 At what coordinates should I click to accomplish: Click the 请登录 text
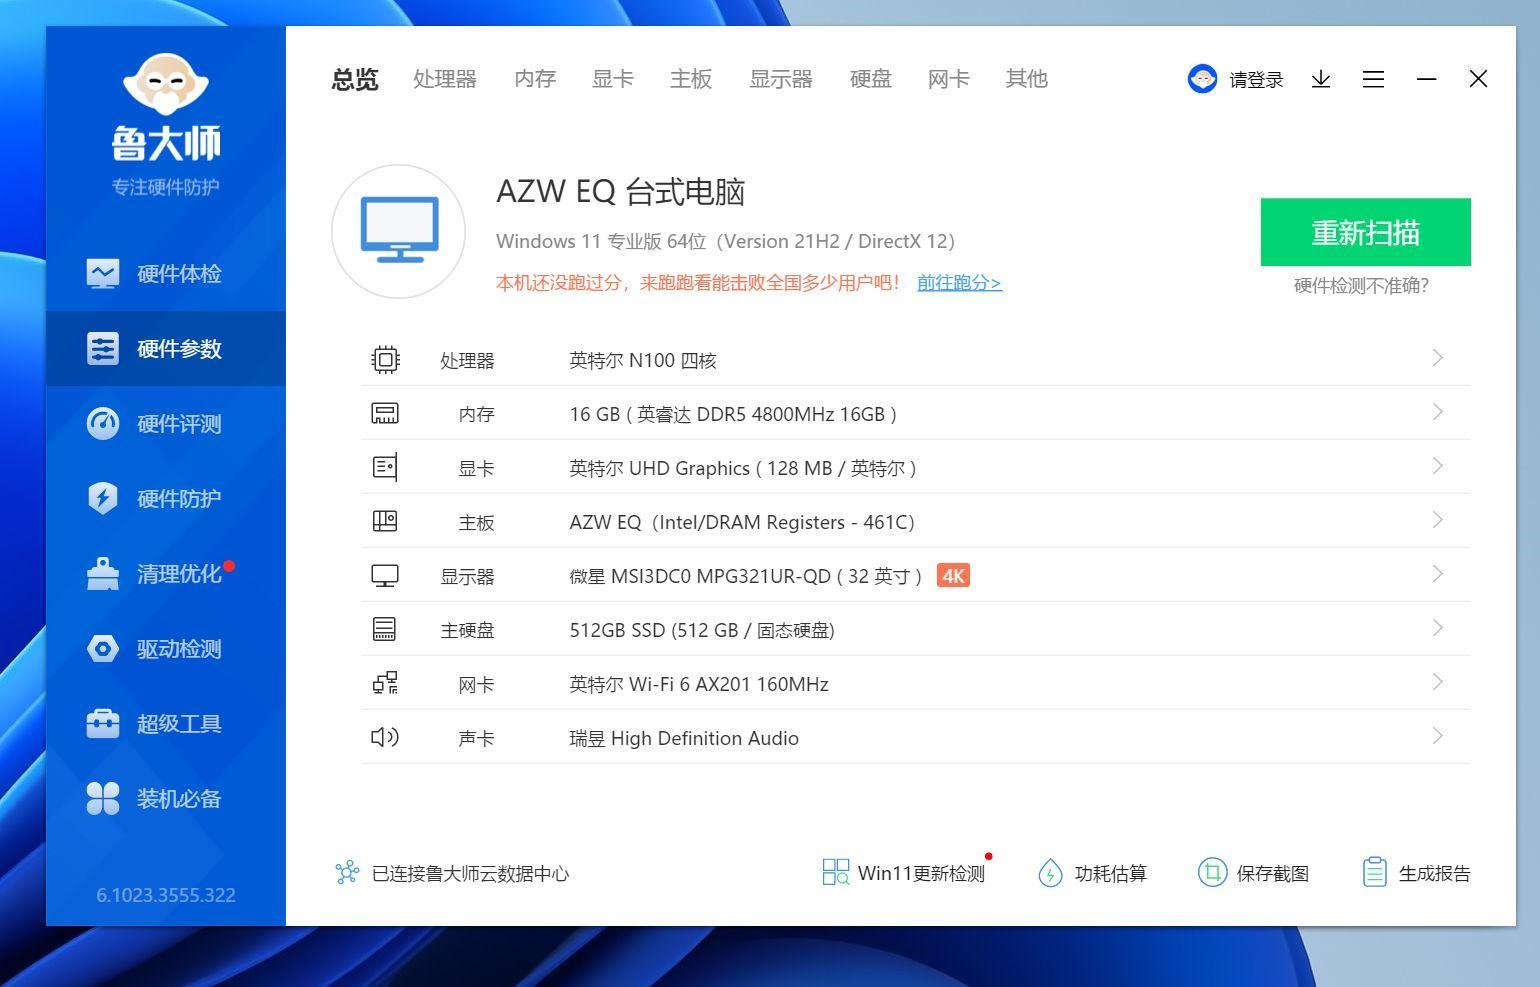pyautogui.click(x=1256, y=80)
